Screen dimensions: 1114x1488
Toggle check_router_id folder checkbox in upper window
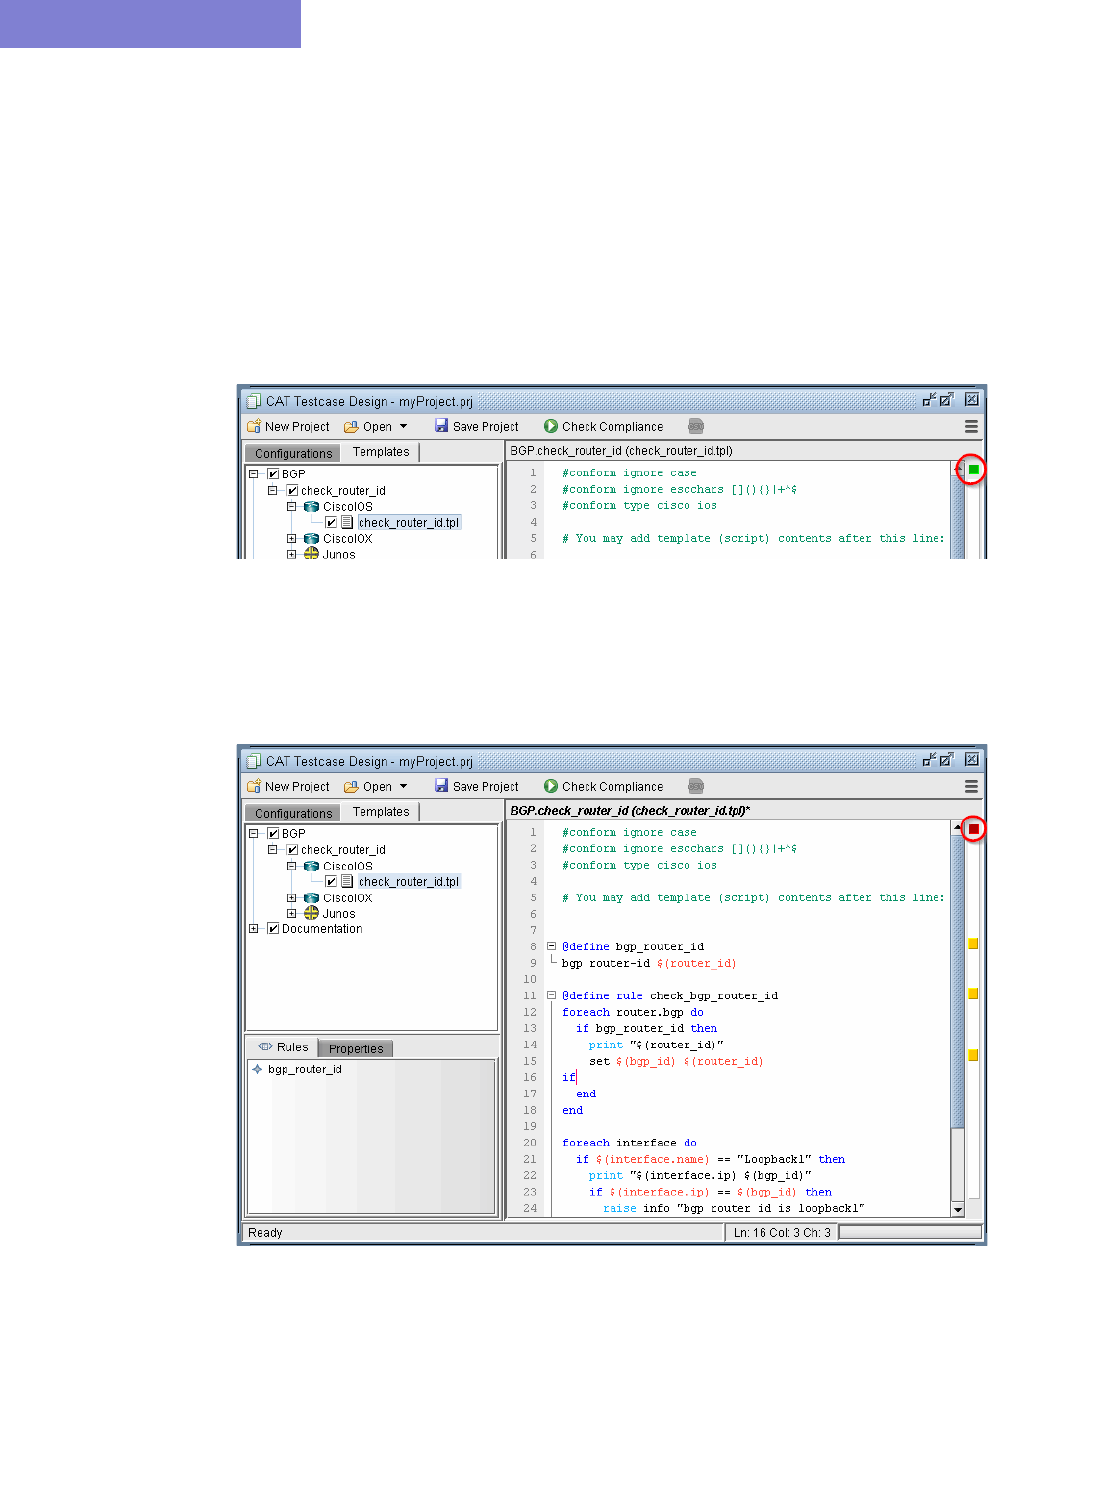coord(292,491)
